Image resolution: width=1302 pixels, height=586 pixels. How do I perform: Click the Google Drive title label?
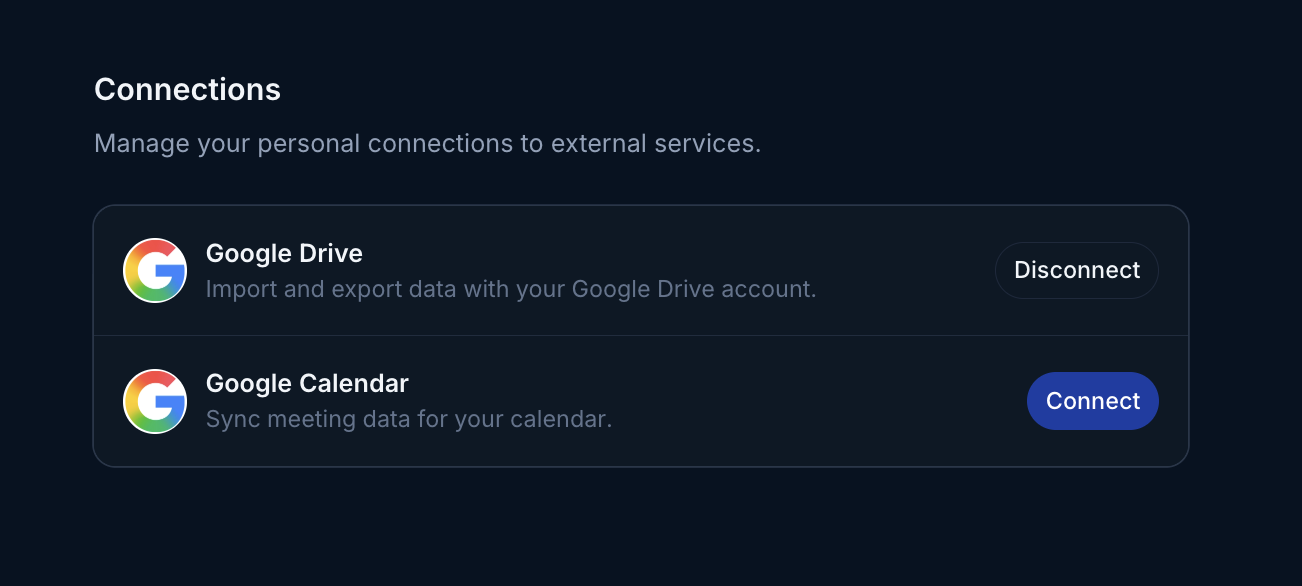tap(283, 254)
